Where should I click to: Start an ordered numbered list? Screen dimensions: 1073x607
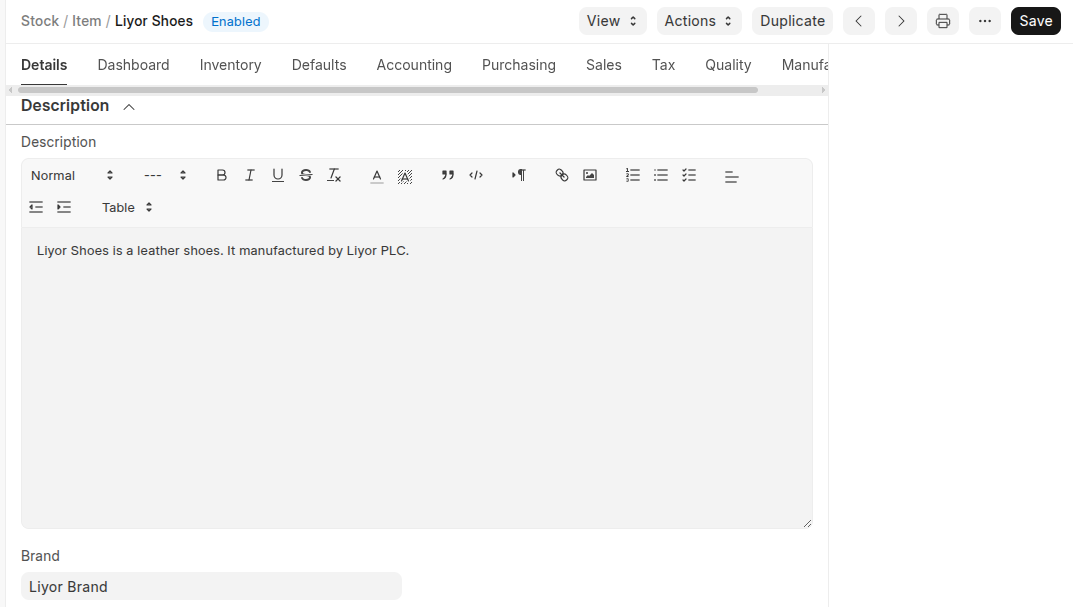pos(633,175)
